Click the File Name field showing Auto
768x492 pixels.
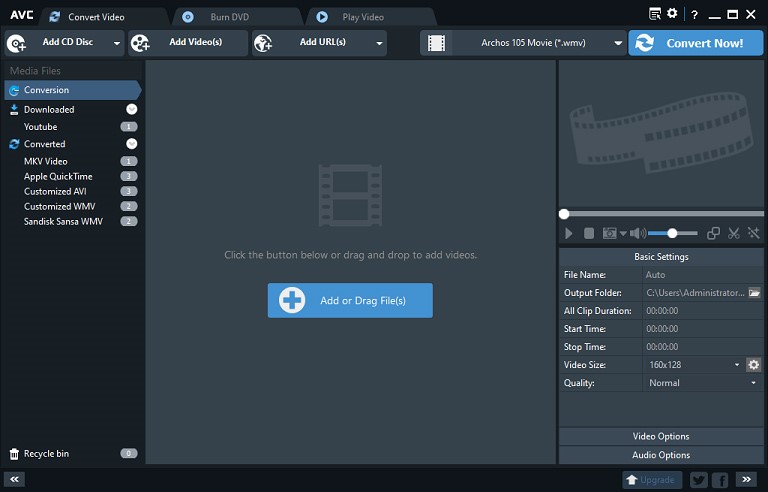click(702, 275)
